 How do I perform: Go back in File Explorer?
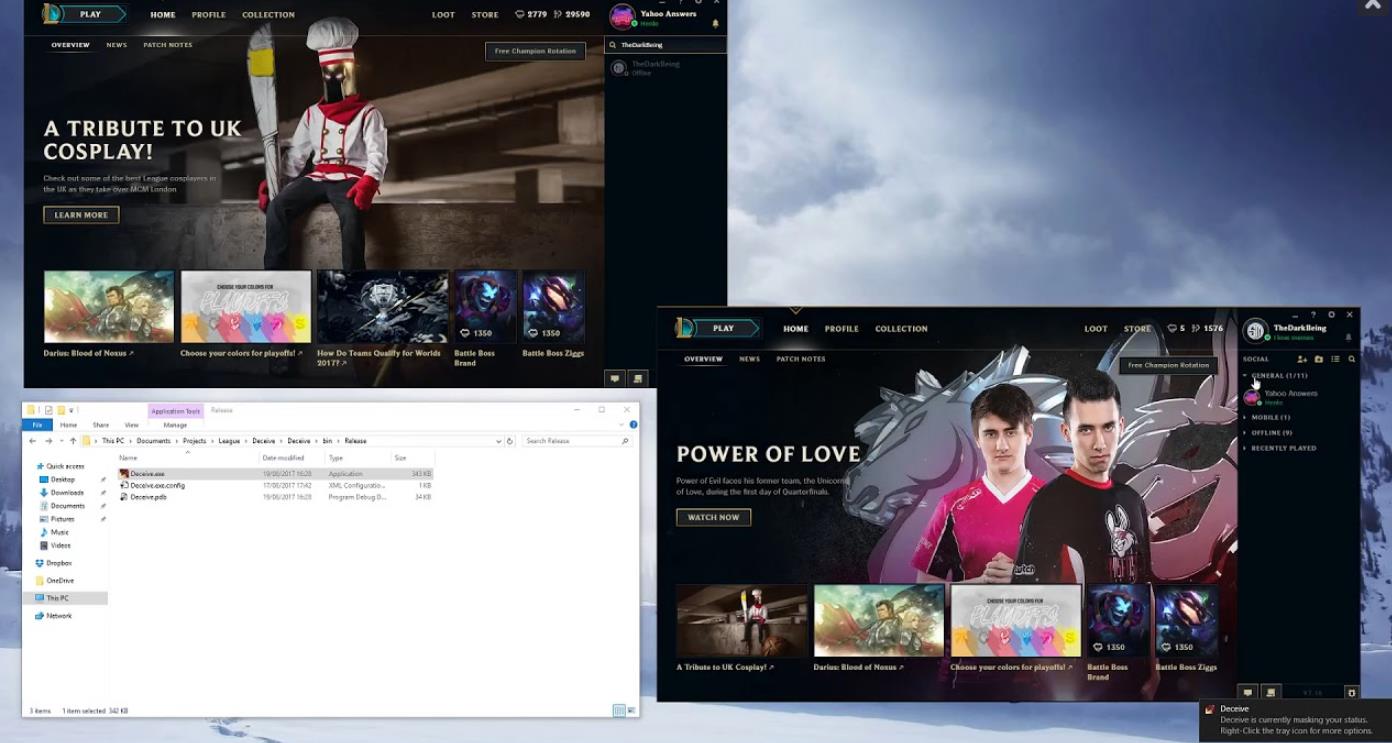click(x=33, y=441)
